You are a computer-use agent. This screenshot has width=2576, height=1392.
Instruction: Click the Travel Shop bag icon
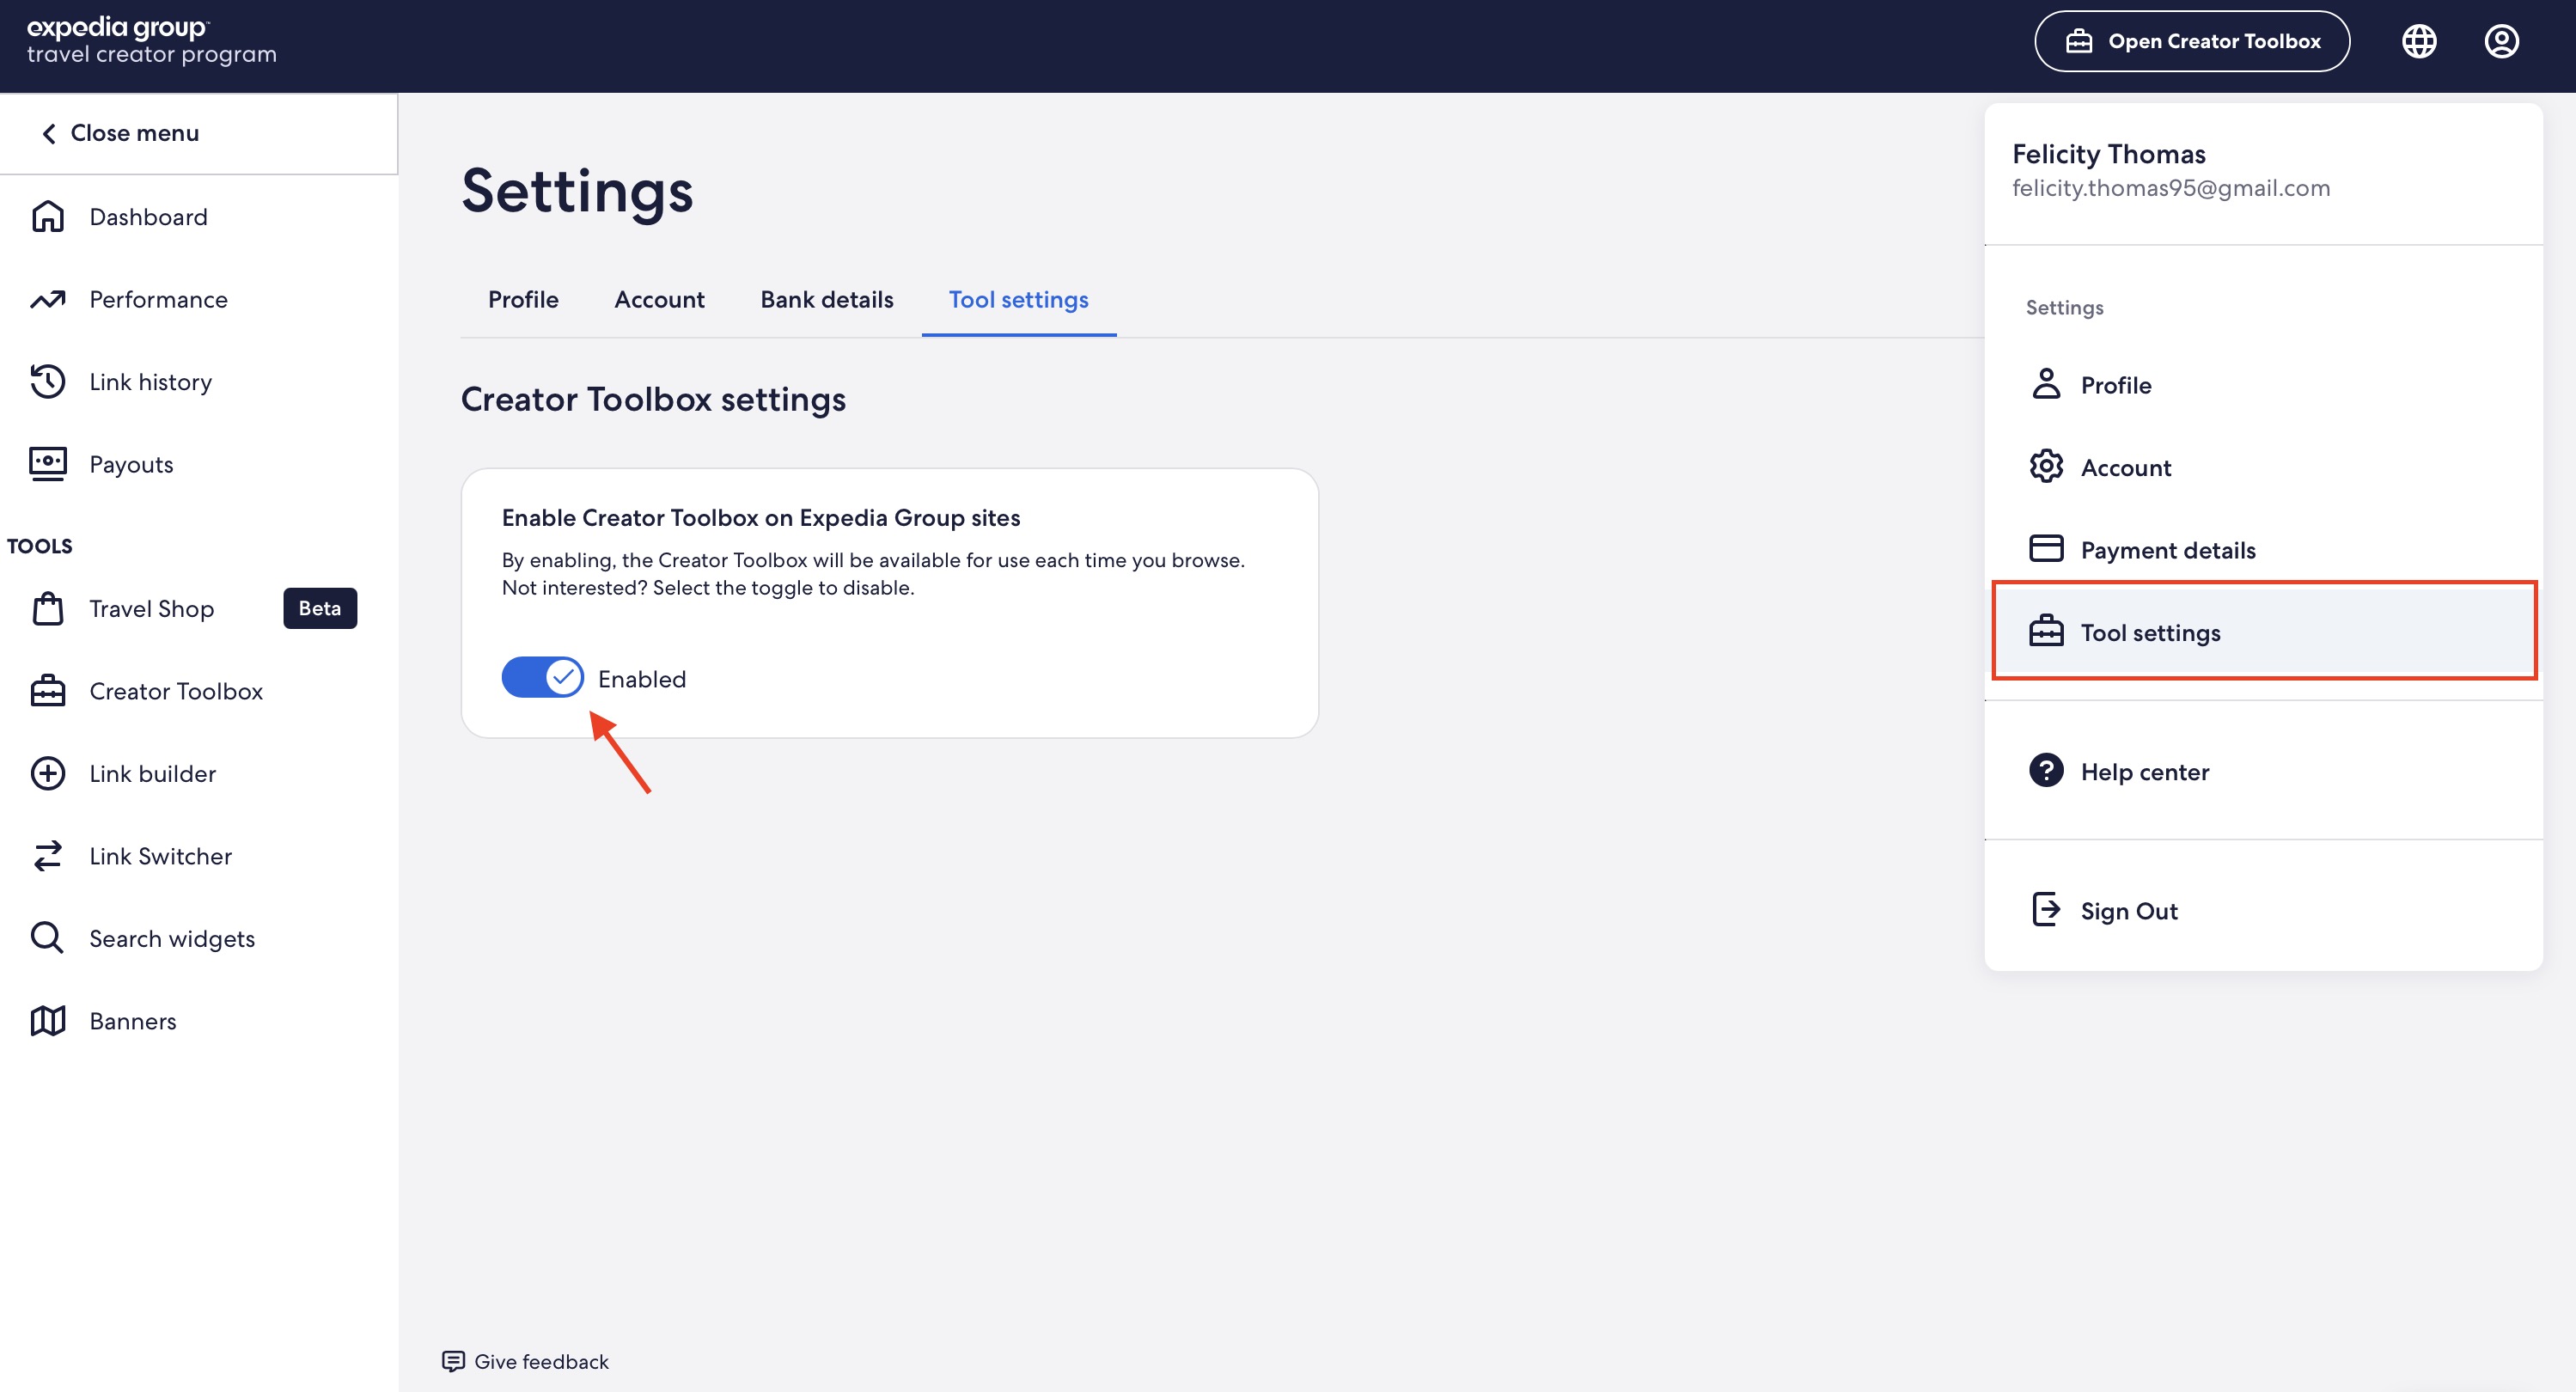tap(47, 608)
